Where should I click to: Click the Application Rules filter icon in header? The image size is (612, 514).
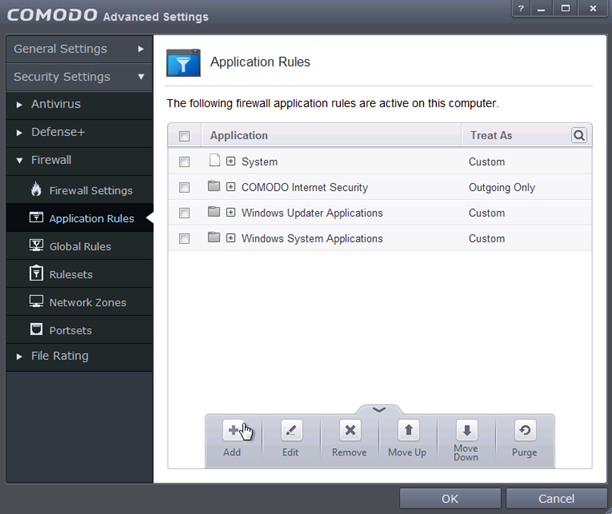click(183, 62)
